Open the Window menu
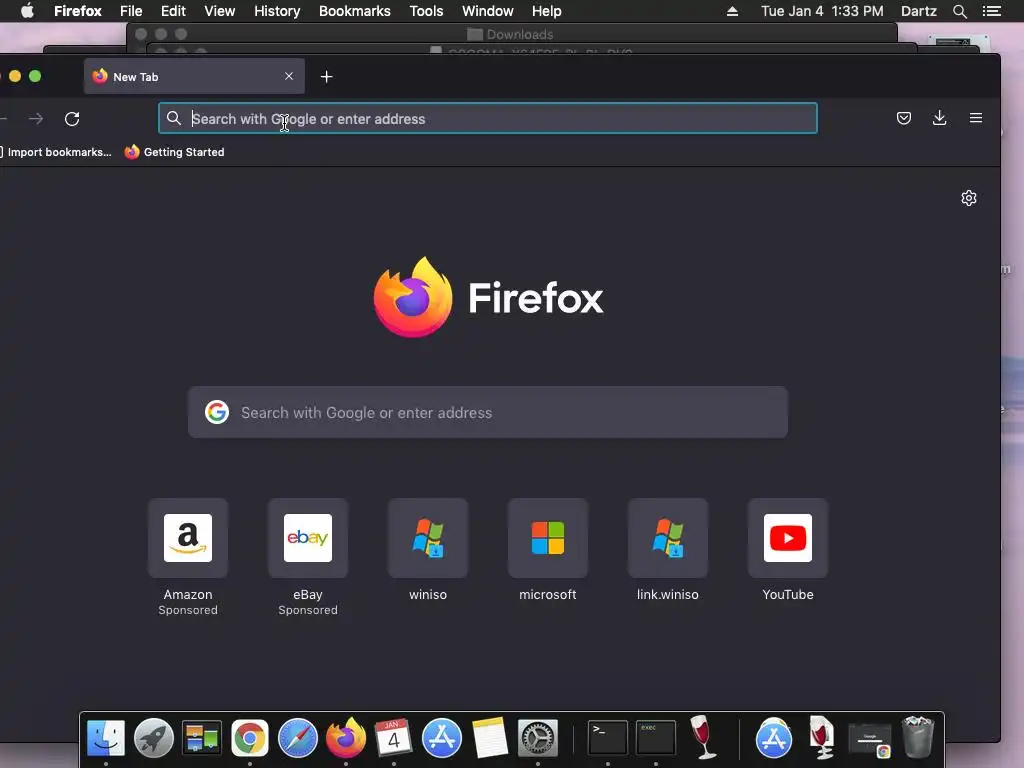The height and width of the screenshot is (768, 1024). click(x=487, y=11)
